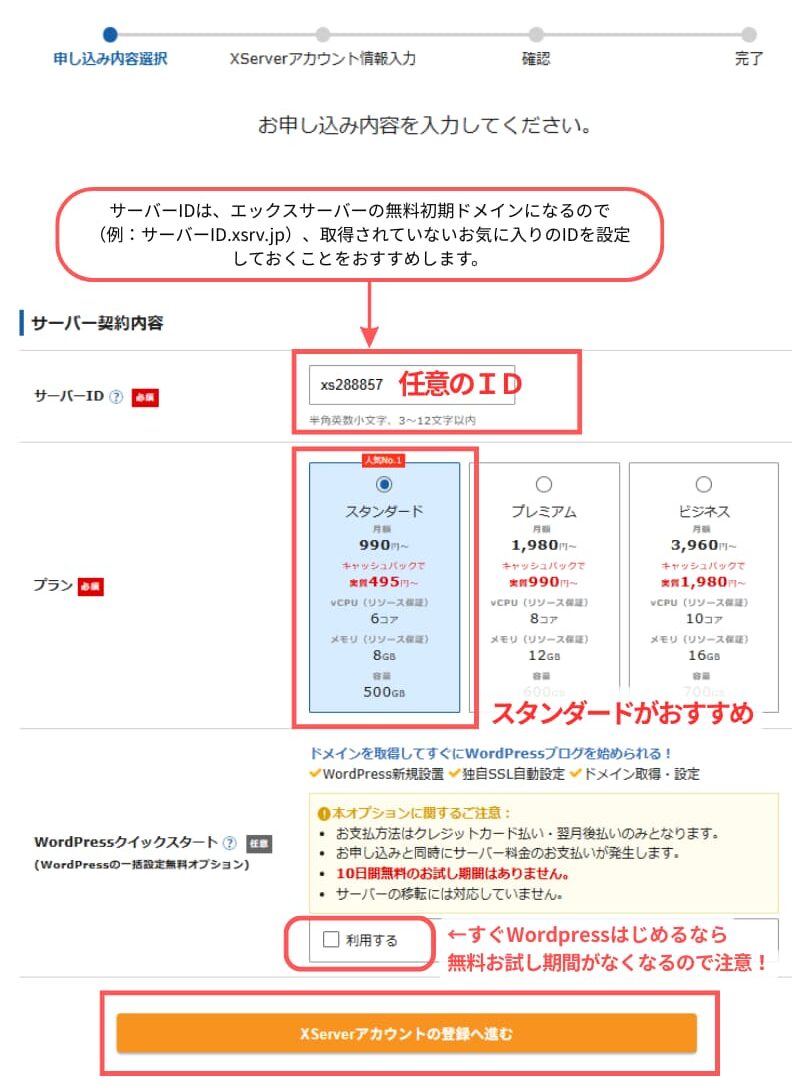Screen dimensions: 798x1090
Task: Click the 独自SSL自動設定 feature text
Action: click(x=514, y=774)
